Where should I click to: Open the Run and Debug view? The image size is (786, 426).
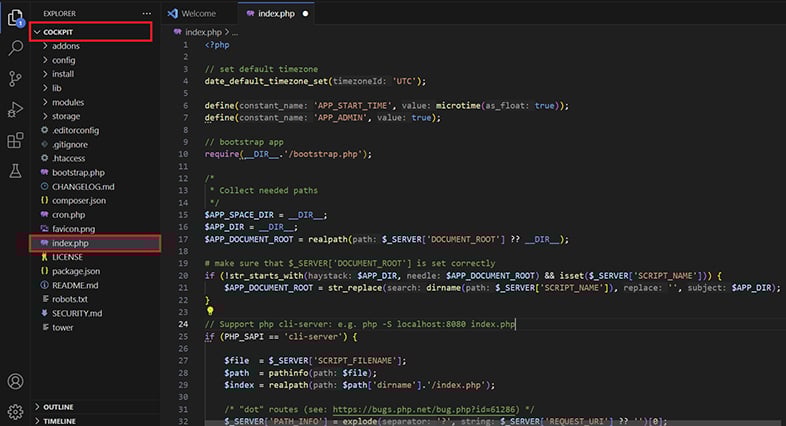[x=15, y=109]
